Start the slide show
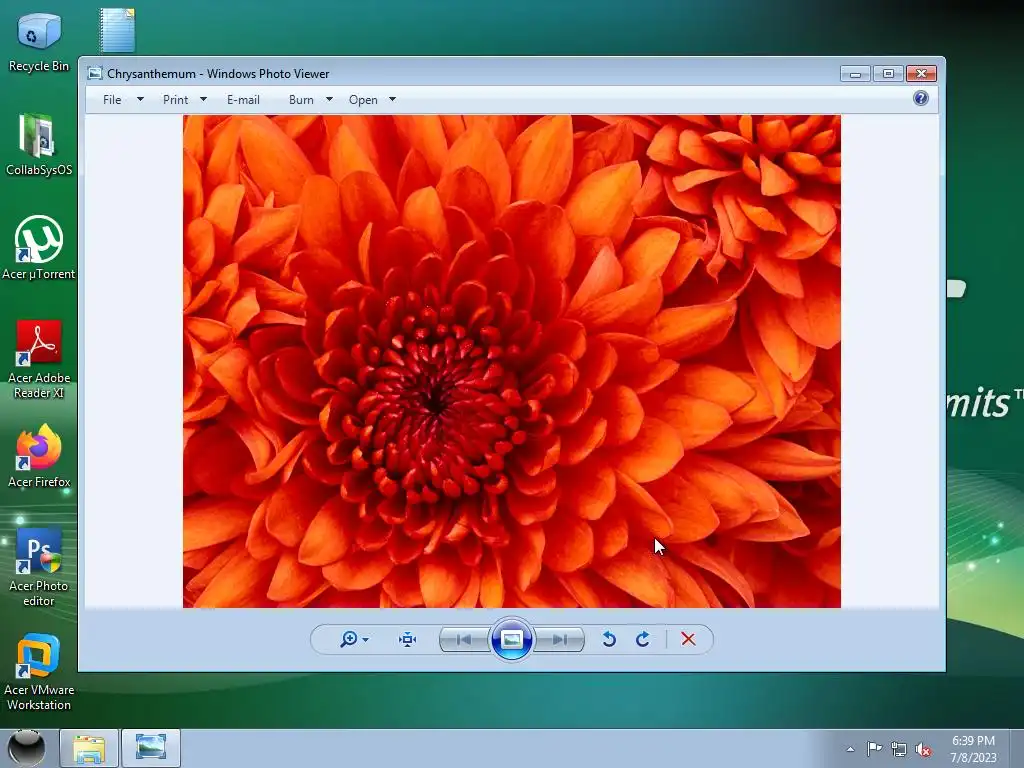 pyautogui.click(x=511, y=639)
